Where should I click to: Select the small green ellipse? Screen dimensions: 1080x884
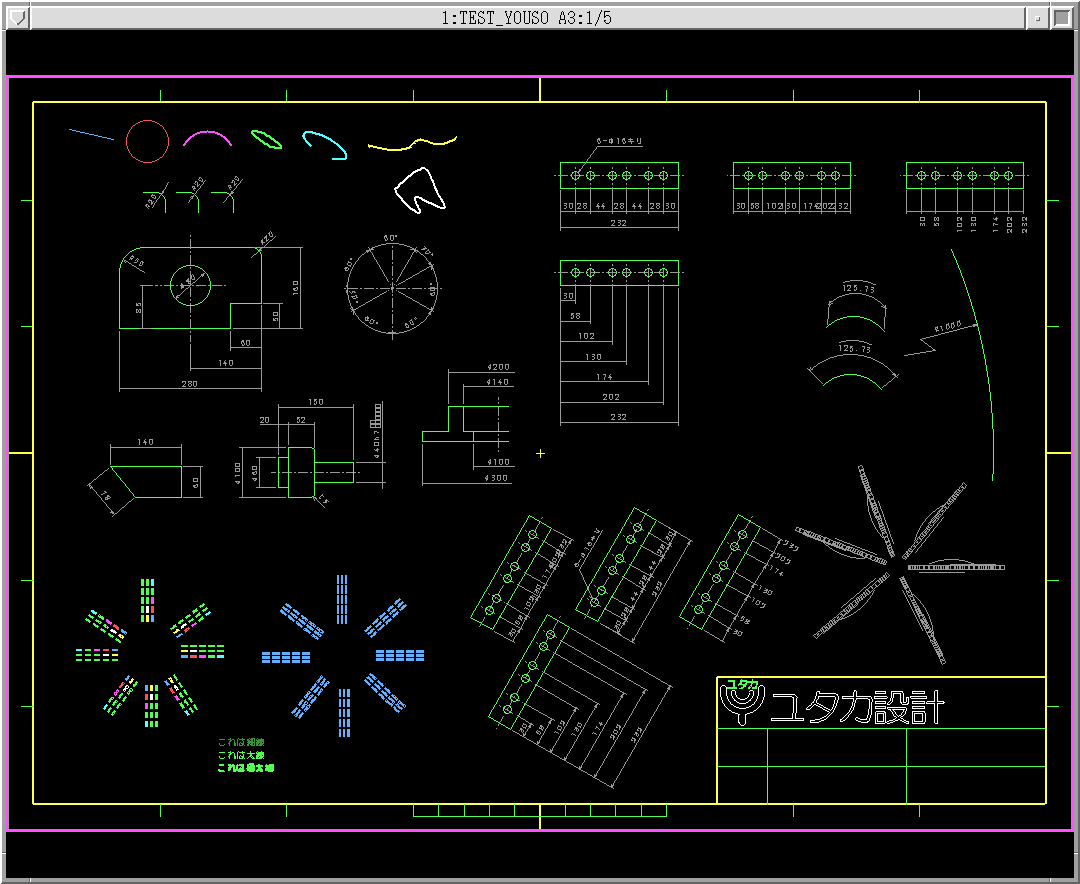[x=266, y=139]
